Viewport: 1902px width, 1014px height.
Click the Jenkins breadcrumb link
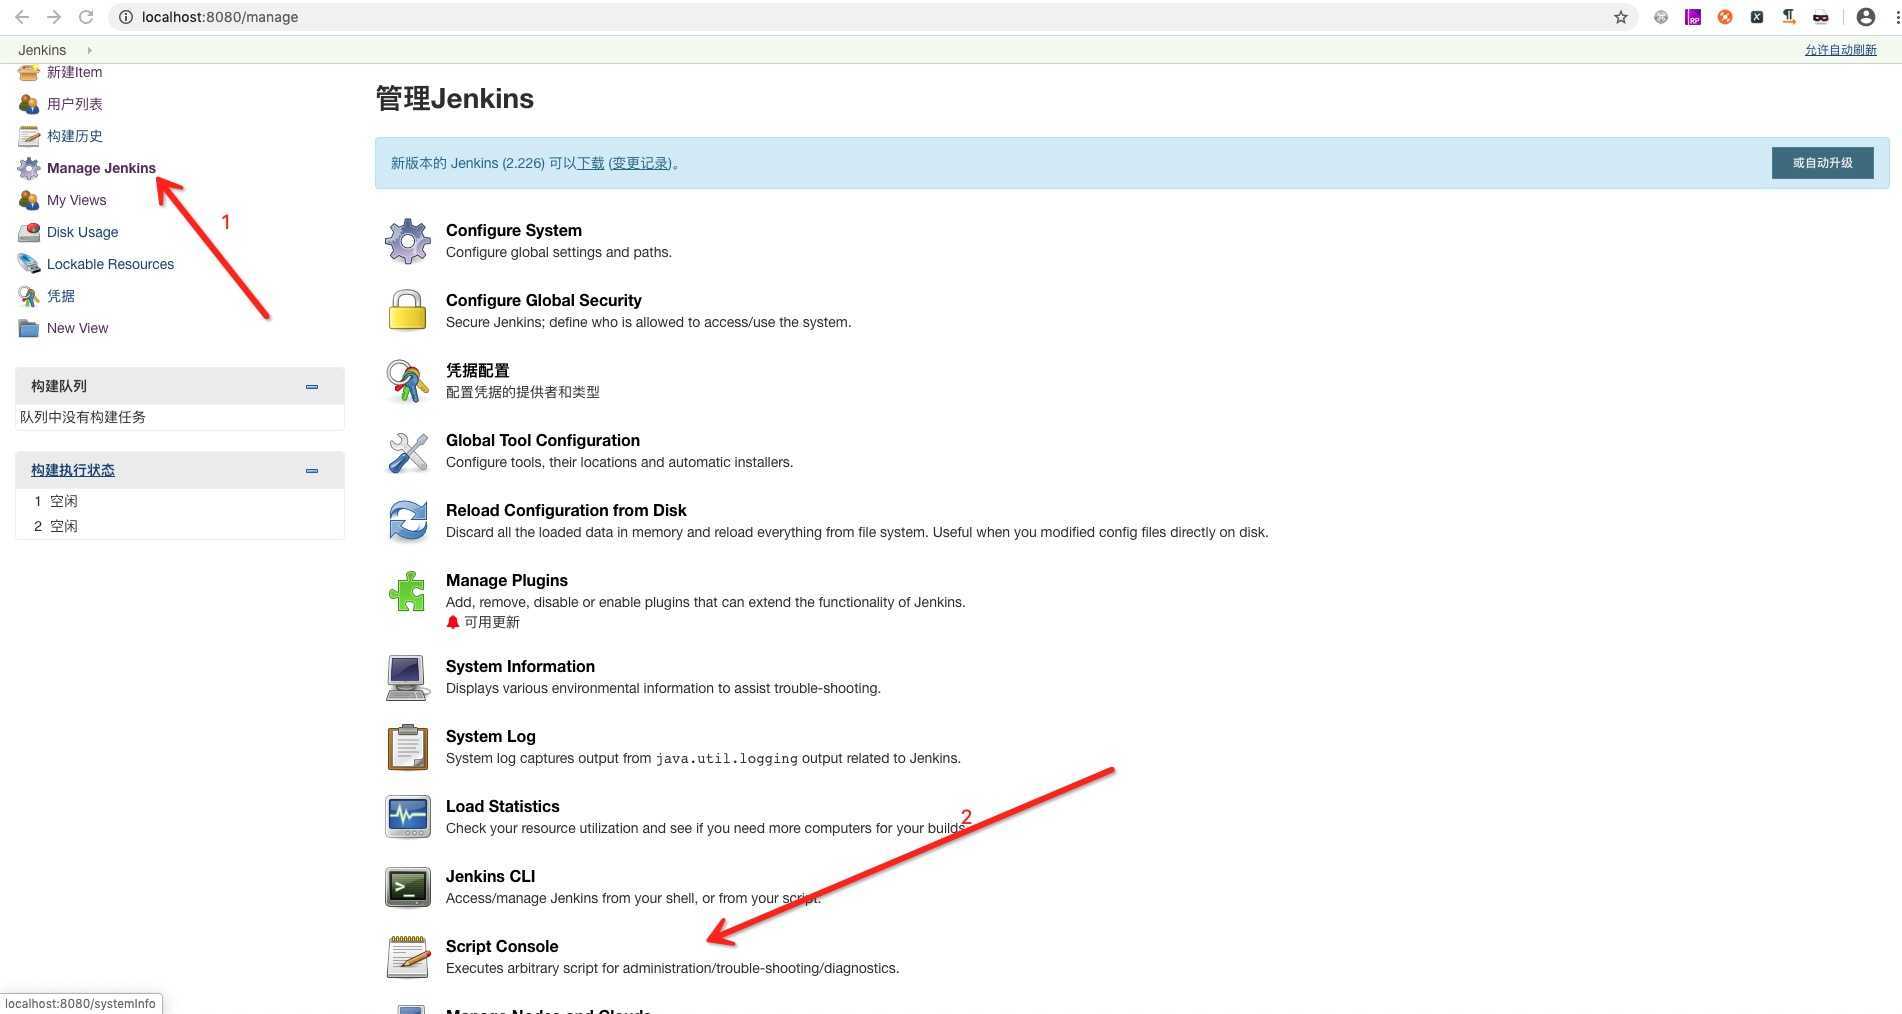click(x=42, y=50)
